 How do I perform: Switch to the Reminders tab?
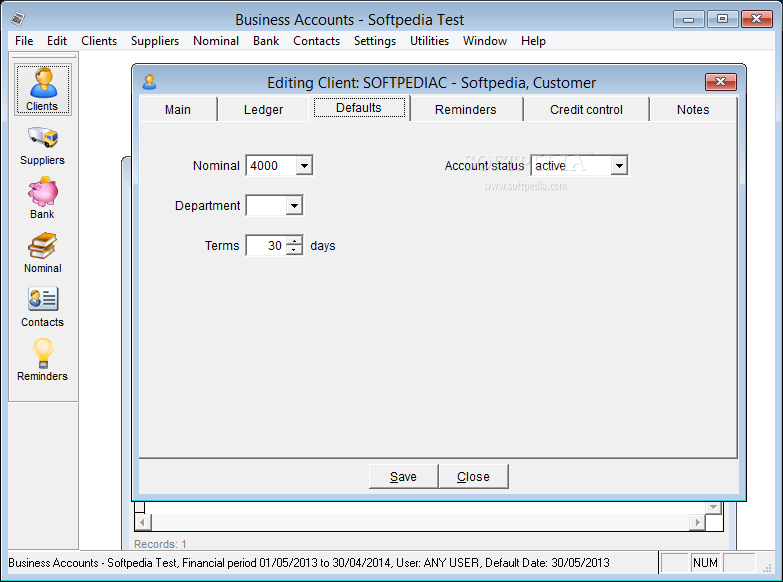(x=465, y=109)
